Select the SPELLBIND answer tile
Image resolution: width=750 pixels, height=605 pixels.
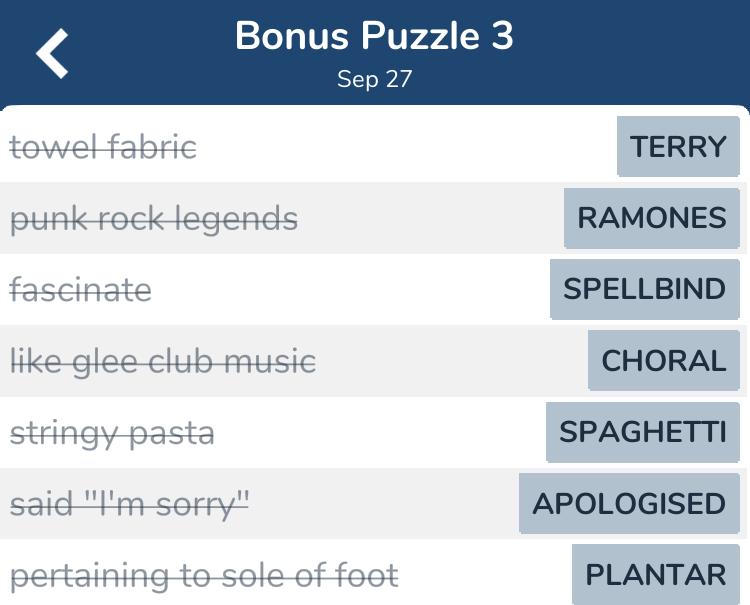tap(644, 289)
